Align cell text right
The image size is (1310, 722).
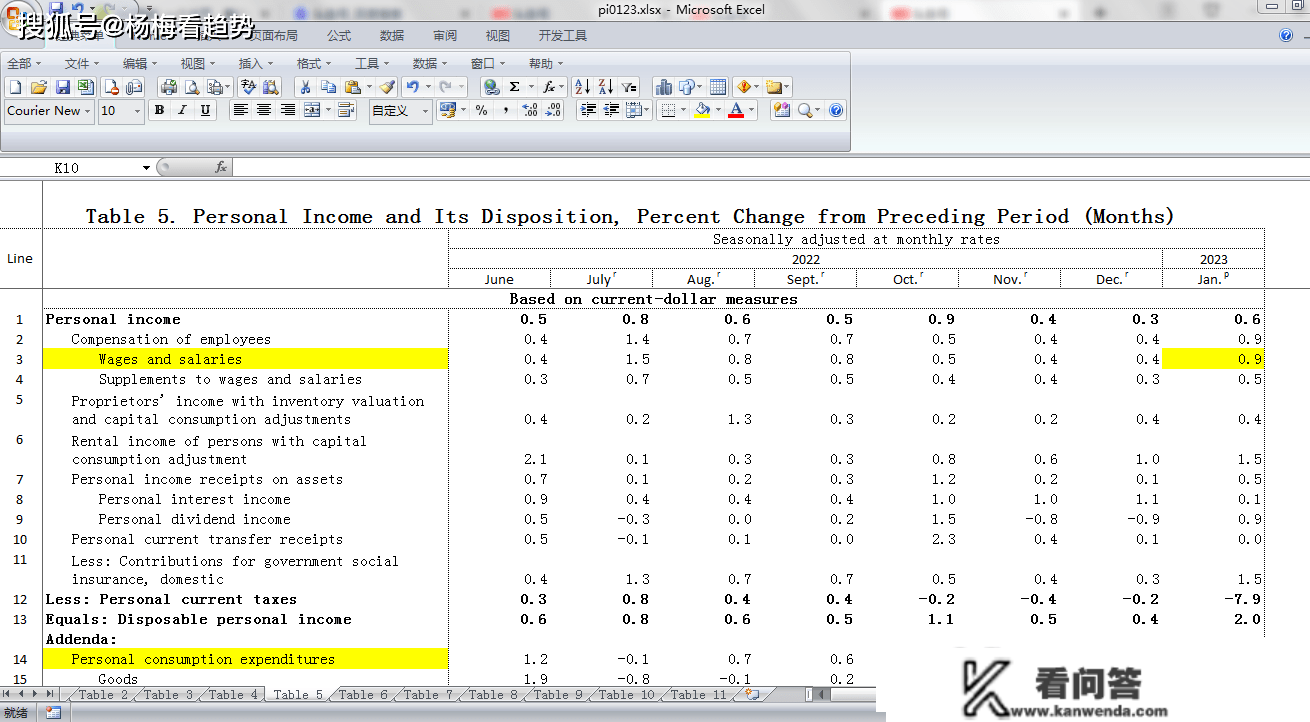pyautogui.click(x=288, y=110)
